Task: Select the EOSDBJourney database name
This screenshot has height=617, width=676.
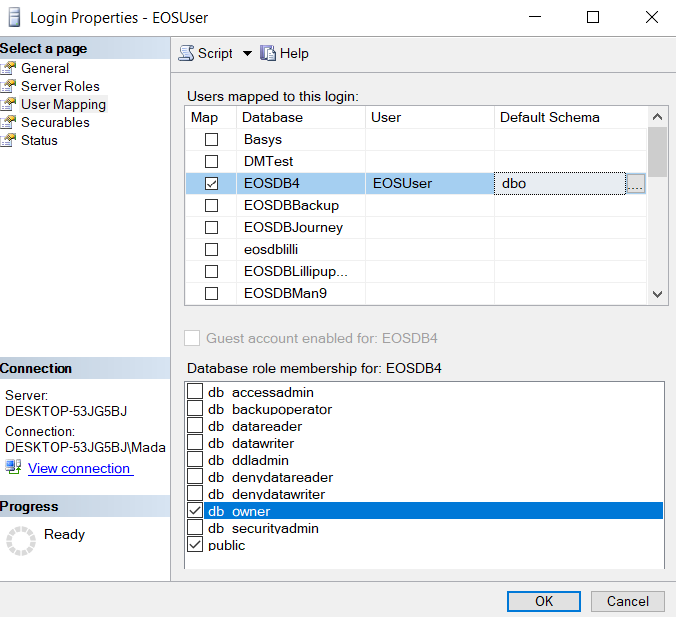Action: pyautogui.click(x=293, y=228)
